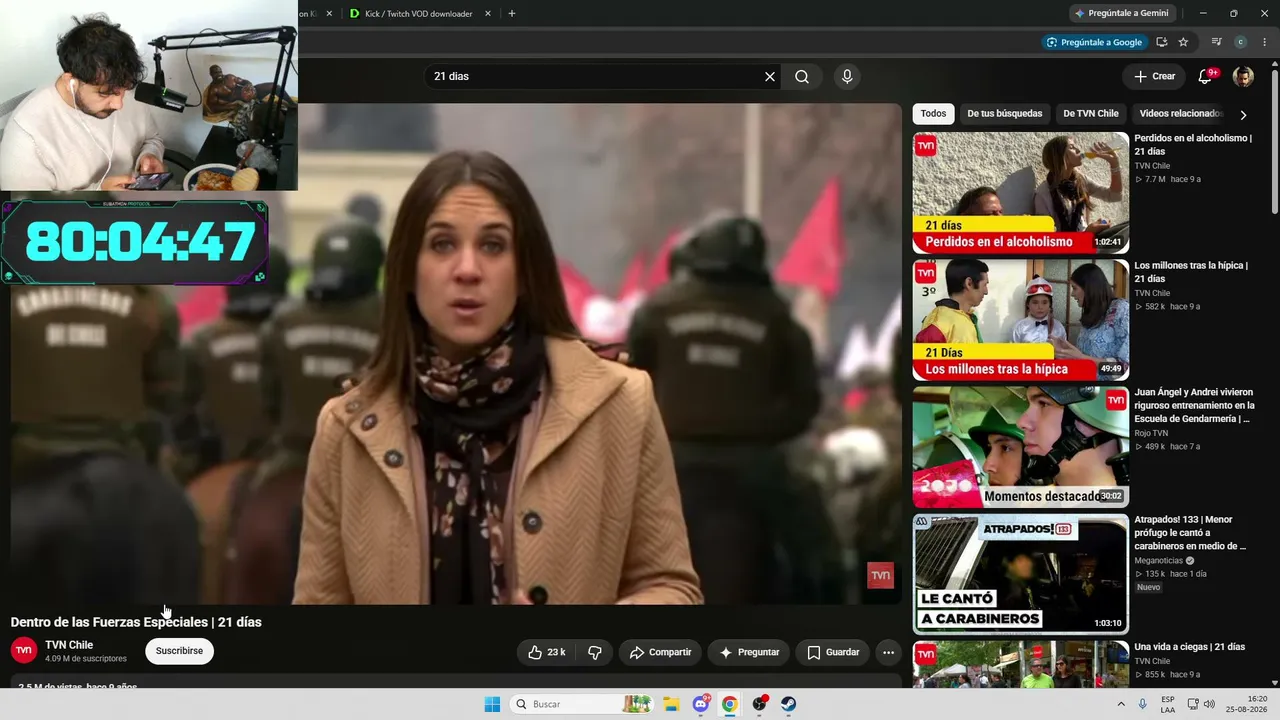The image size is (1280, 720).
Task: Open Chrome three-dot menu
Action: (x=1265, y=42)
